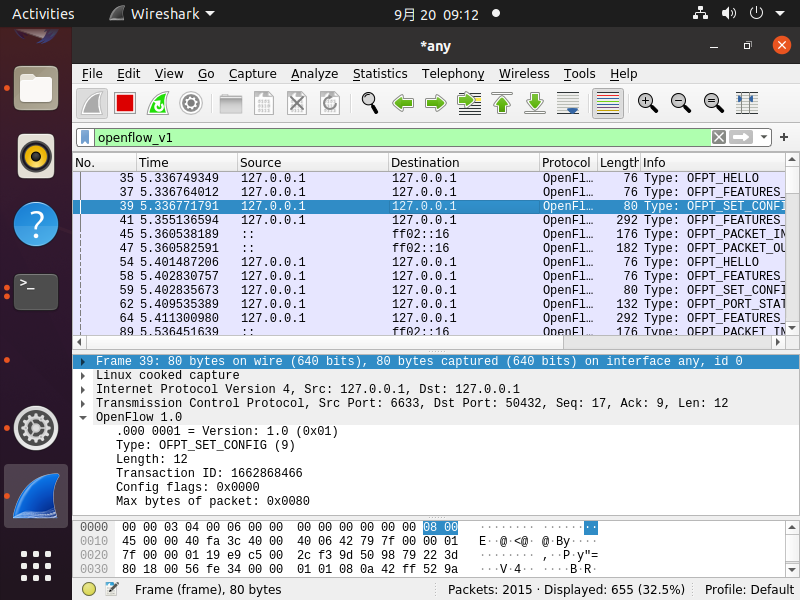Open Files from the Ubuntu dock
The width and height of the screenshot is (800, 600).
[x=36, y=88]
